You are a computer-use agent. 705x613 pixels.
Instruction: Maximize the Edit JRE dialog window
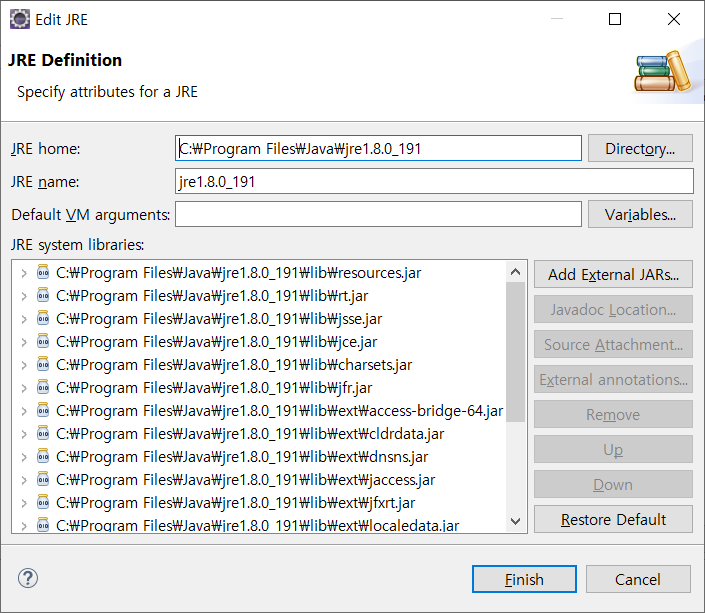coord(615,19)
